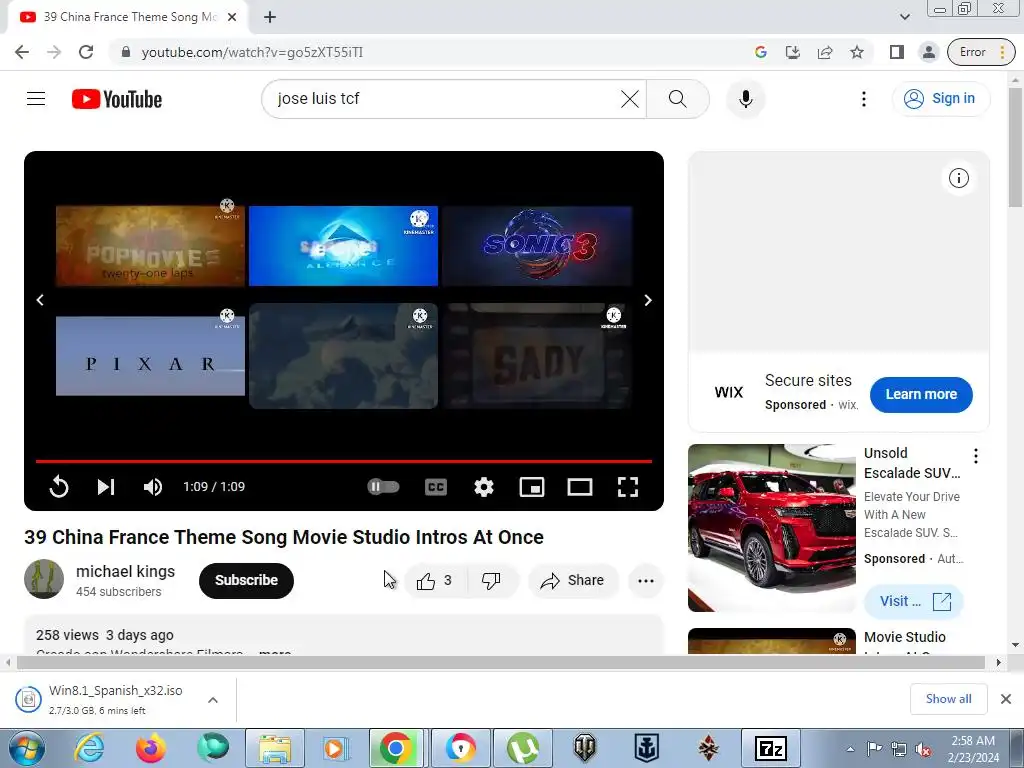Open the PIXAR suggested video thumbnail
The width and height of the screenshot is (1024, 768).
(x=150, y=356)
